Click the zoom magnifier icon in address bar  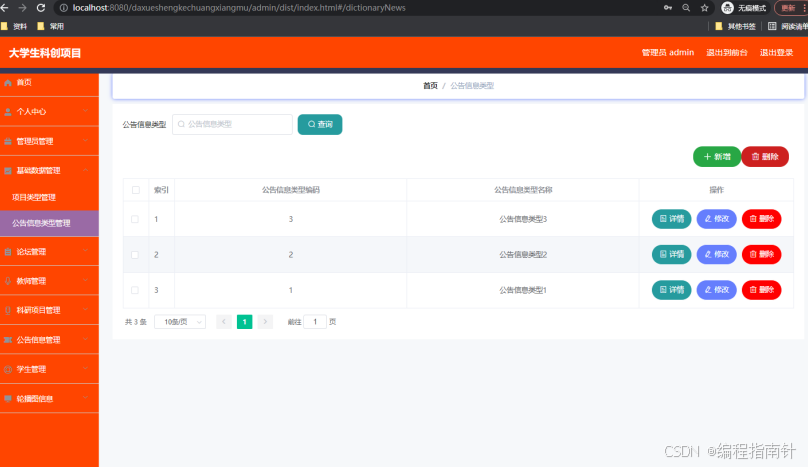[686, 8]
